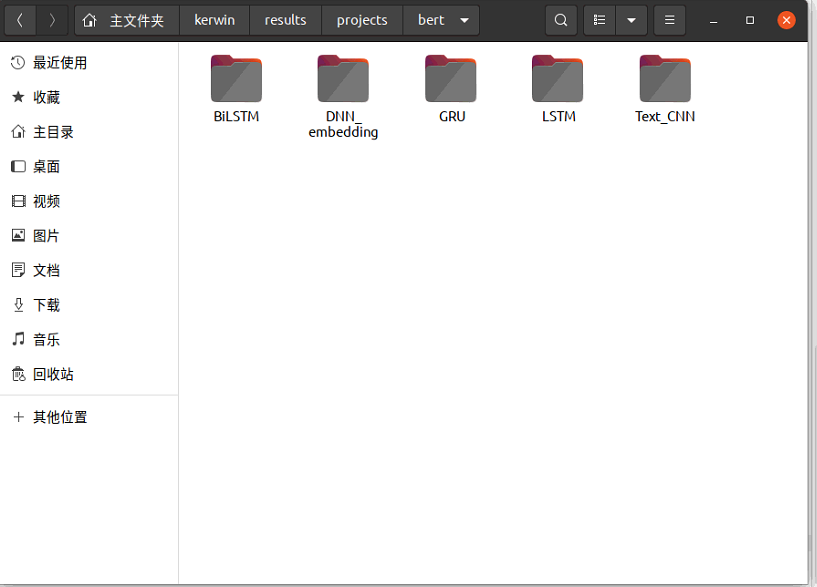
Task: Open the DNN_embedding folder icon
Action: (343, 79)
